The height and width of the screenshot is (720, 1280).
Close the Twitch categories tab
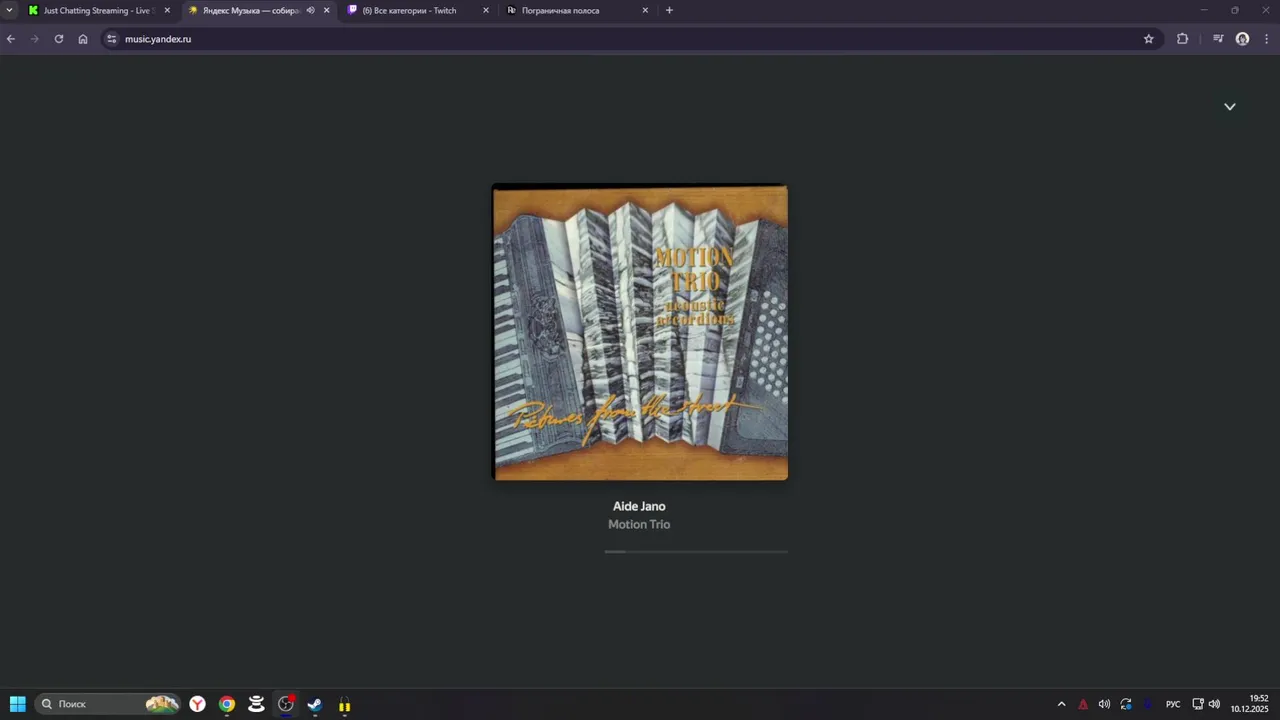486,10
